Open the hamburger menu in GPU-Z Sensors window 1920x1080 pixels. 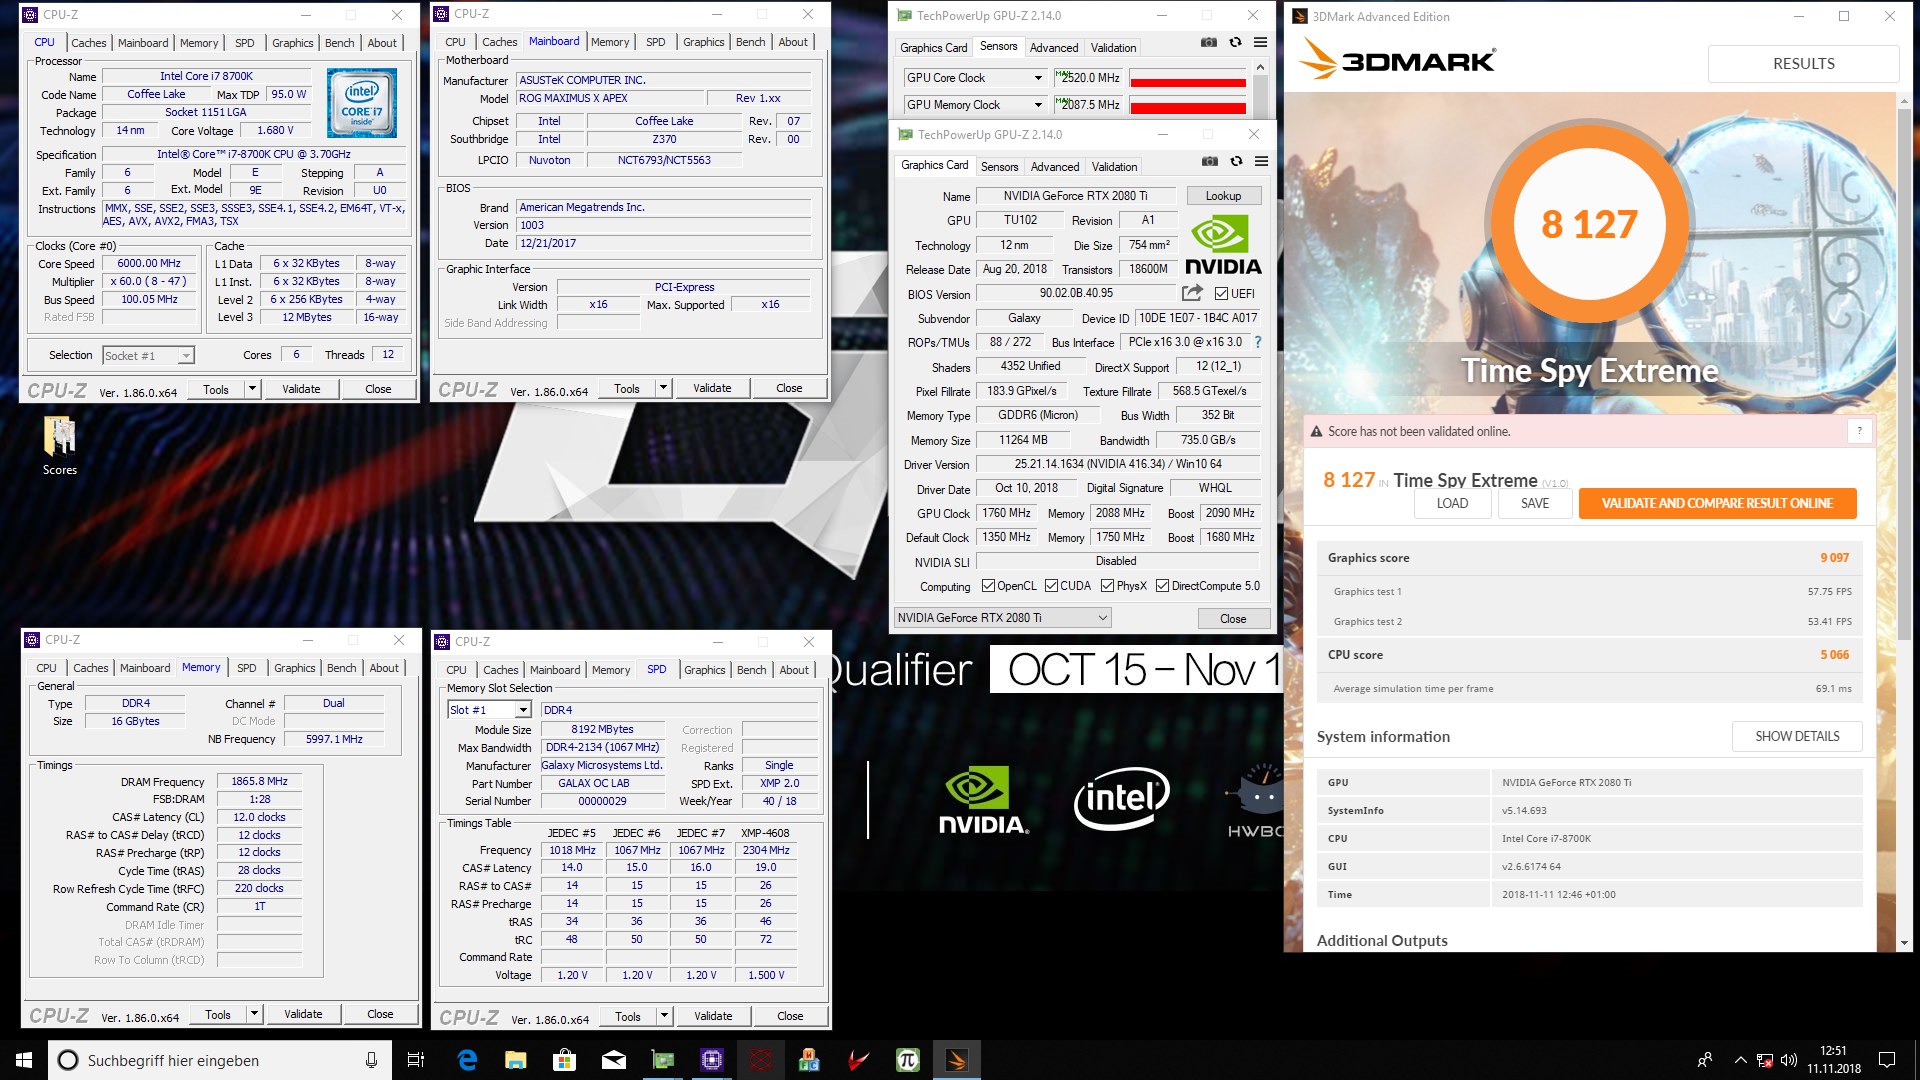(x=1260, y=42)
